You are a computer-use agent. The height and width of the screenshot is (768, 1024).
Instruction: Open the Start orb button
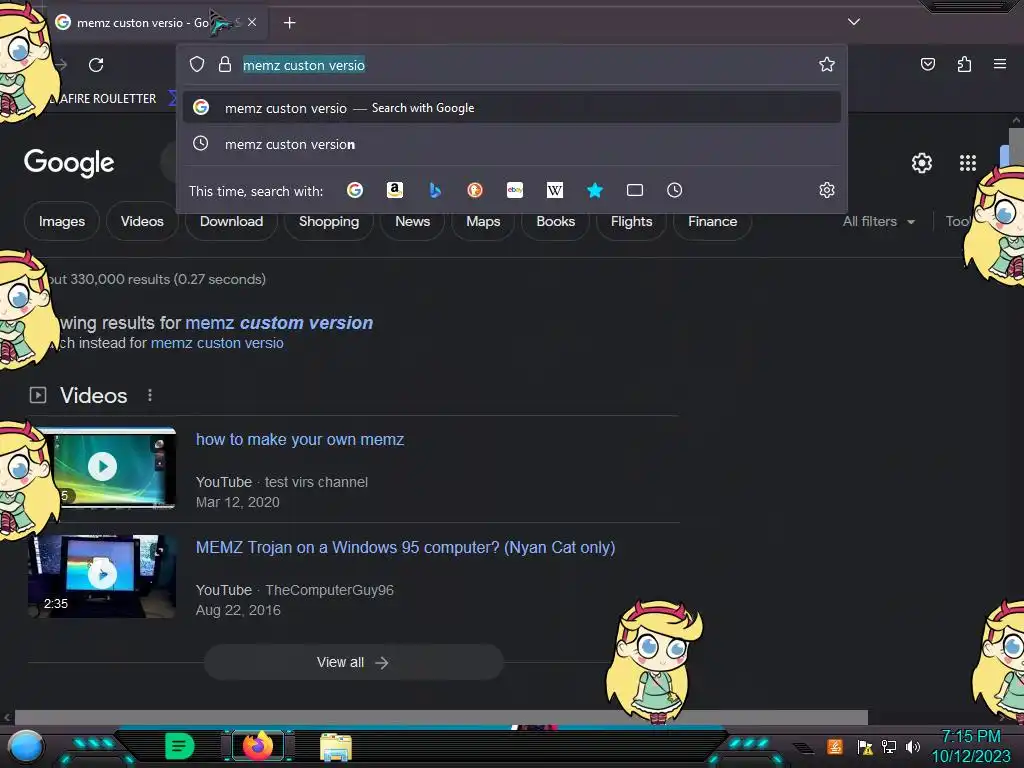click(x=25, y=746)
